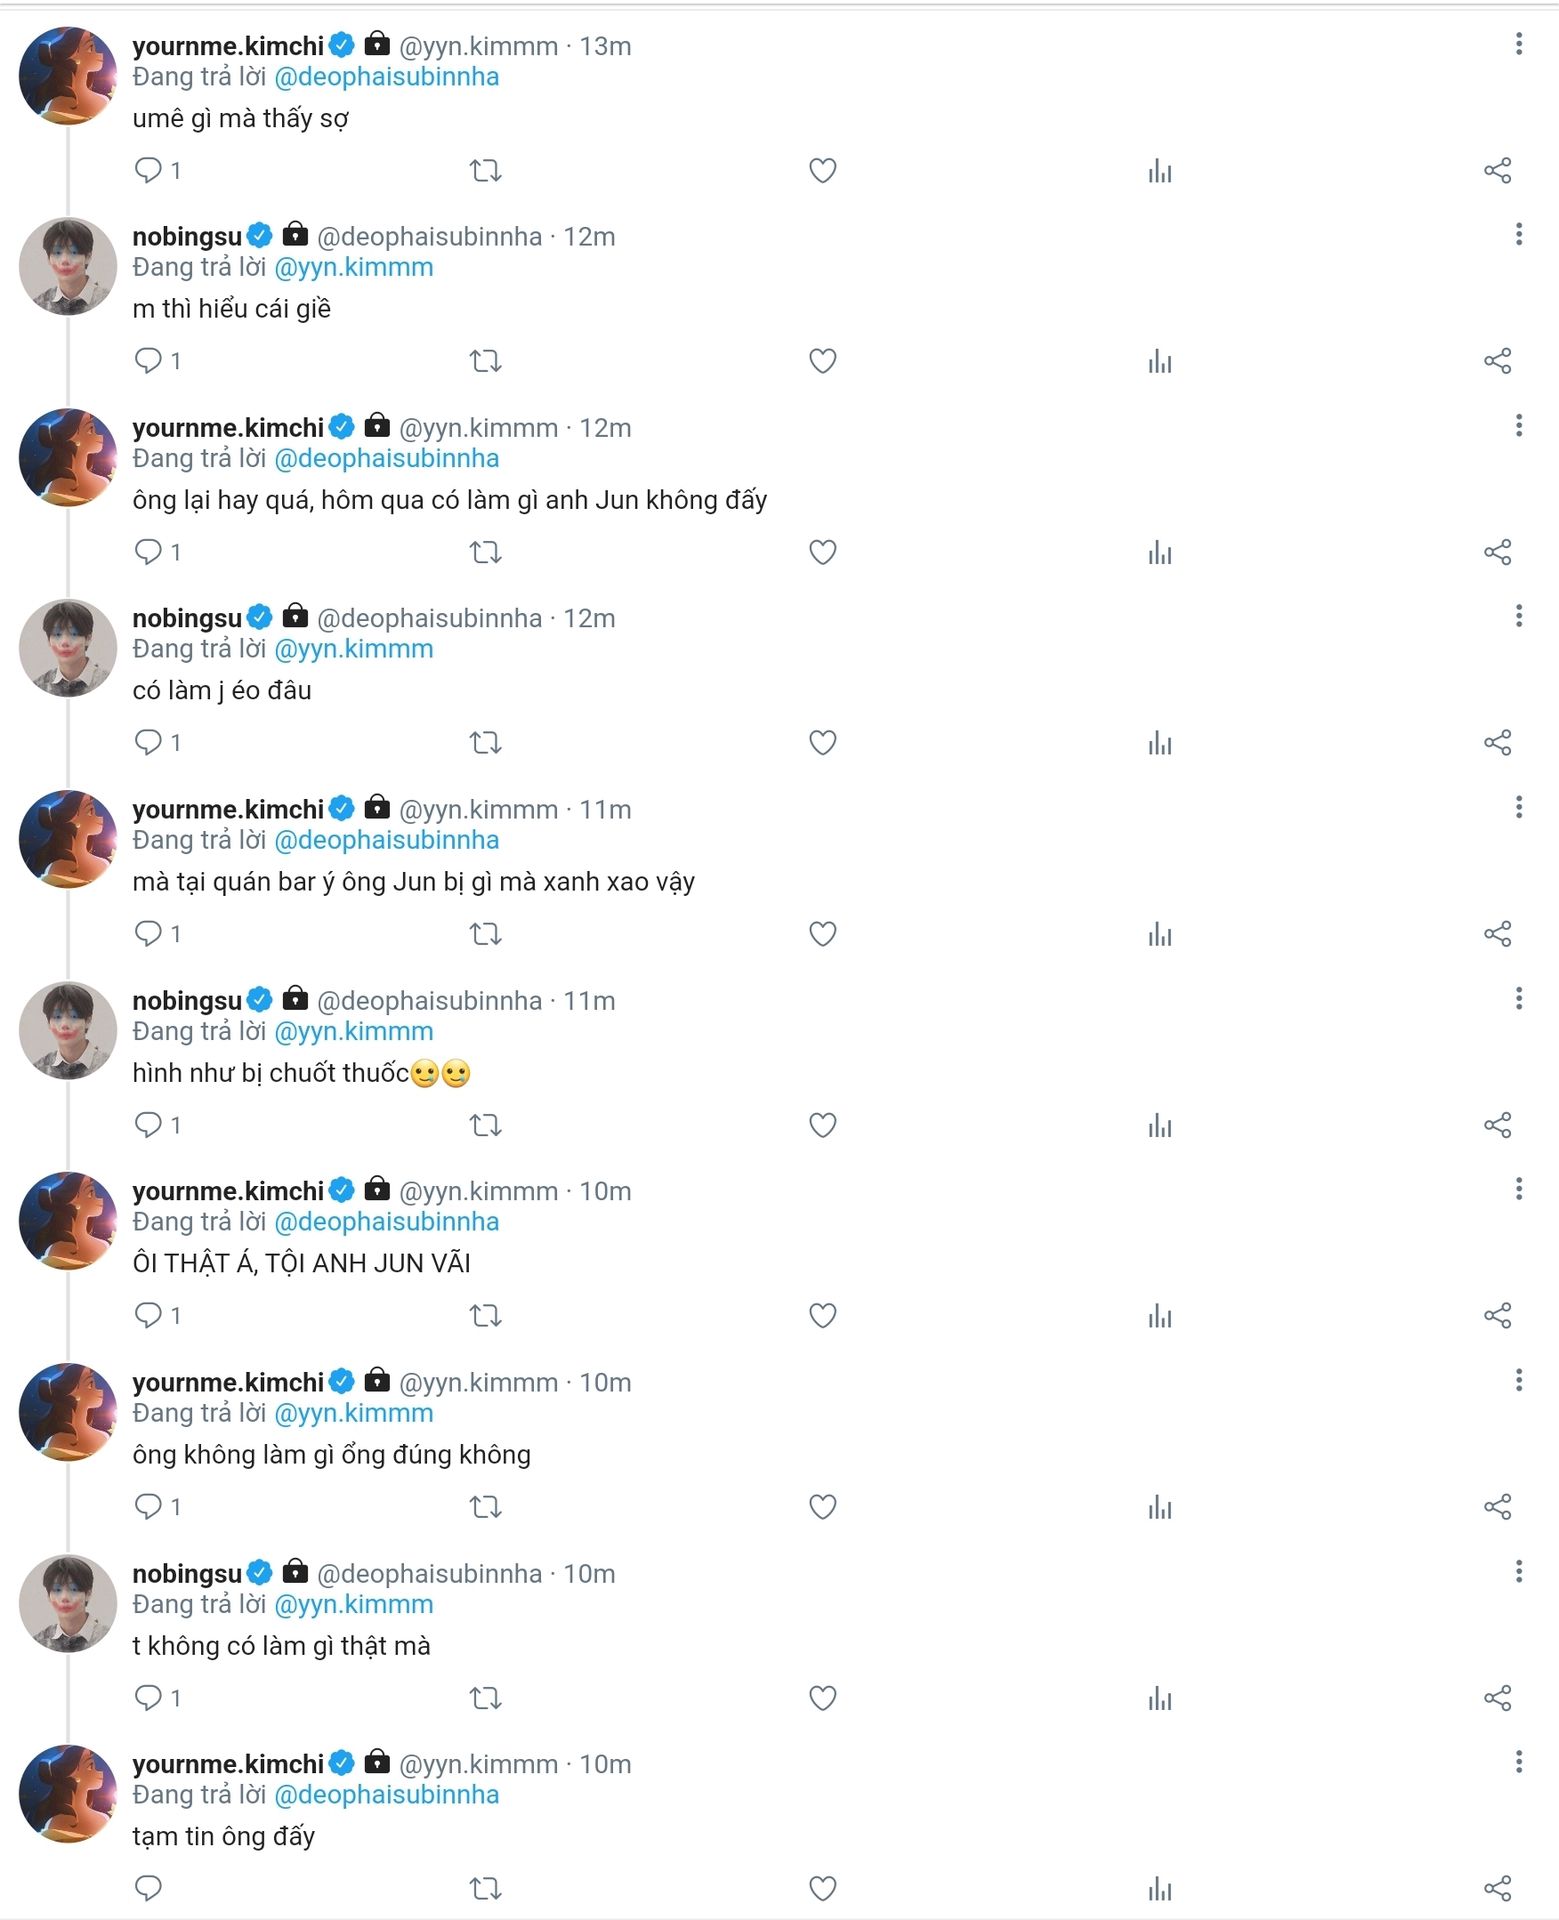Share the "umê gì mà thấy sợ" tweet
Viewport: 1559px width, 1920px height.
1497,171
